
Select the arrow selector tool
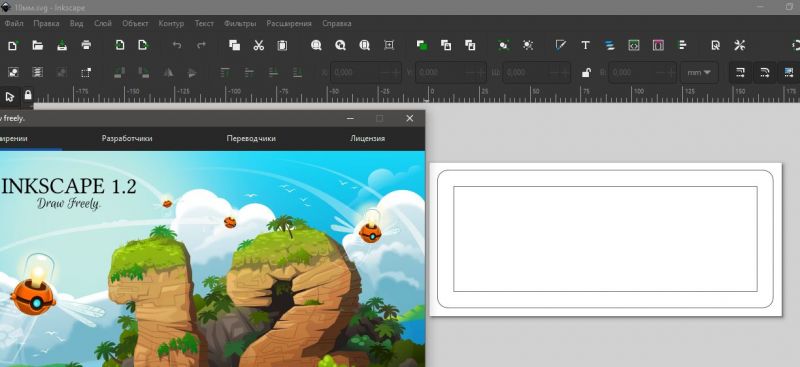tap(10, 96)
